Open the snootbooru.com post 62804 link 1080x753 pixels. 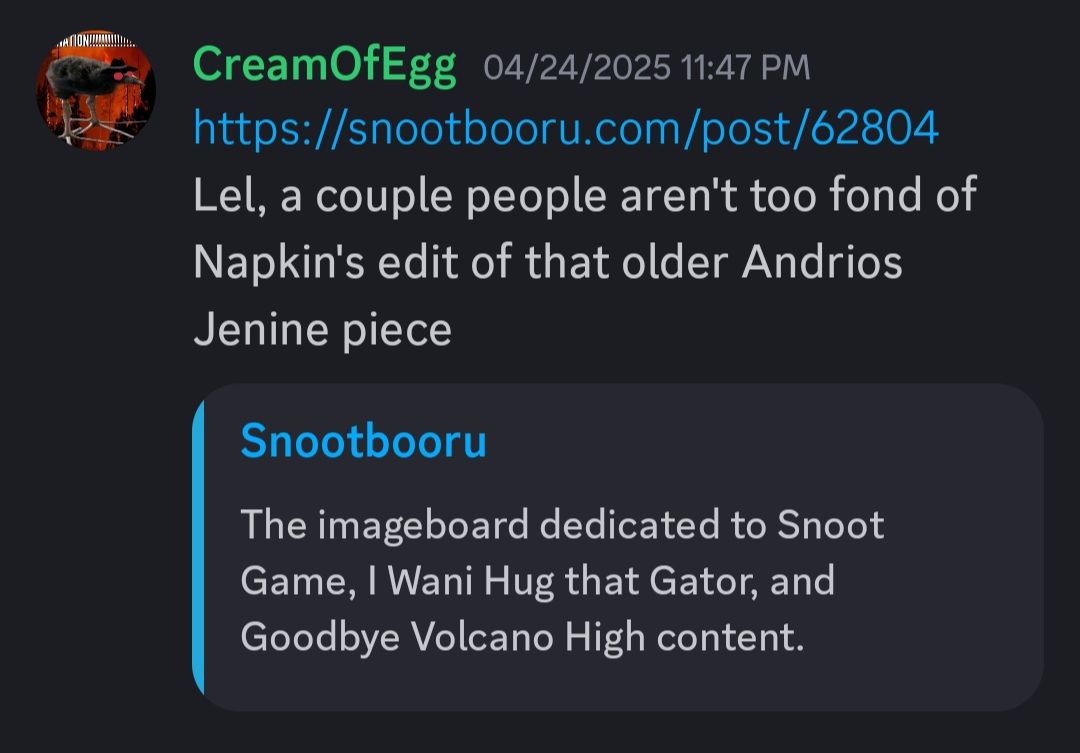coord(565,128)
